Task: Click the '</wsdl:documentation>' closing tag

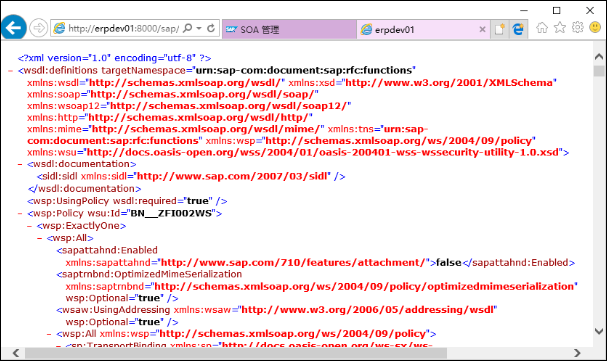Action: [x=84, y=189]
